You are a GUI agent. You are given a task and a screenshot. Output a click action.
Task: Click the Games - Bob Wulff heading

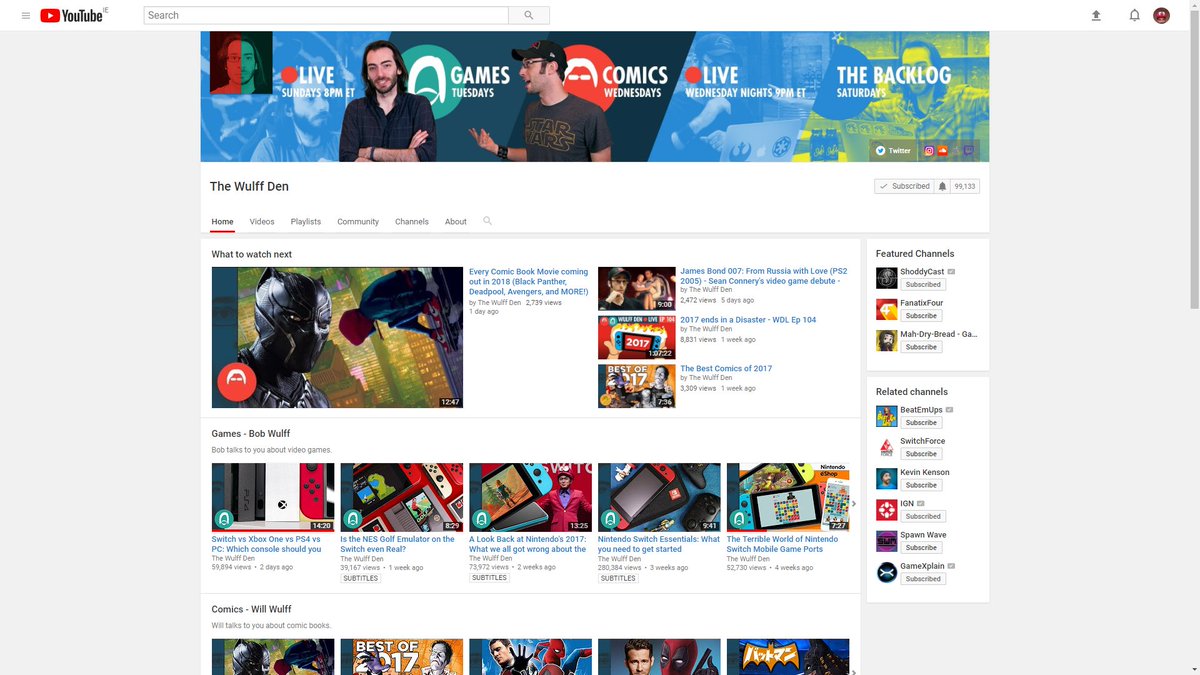click(251, 433)
